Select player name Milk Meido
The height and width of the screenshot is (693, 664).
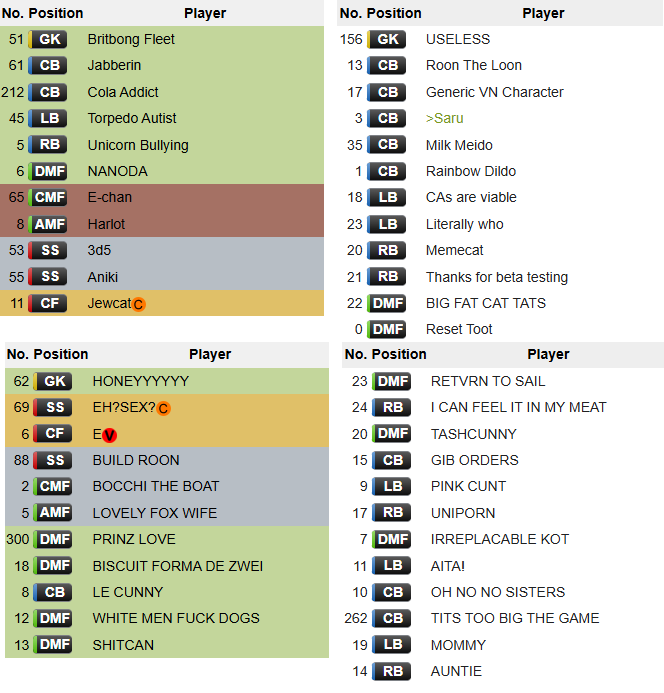coord(459,145)
